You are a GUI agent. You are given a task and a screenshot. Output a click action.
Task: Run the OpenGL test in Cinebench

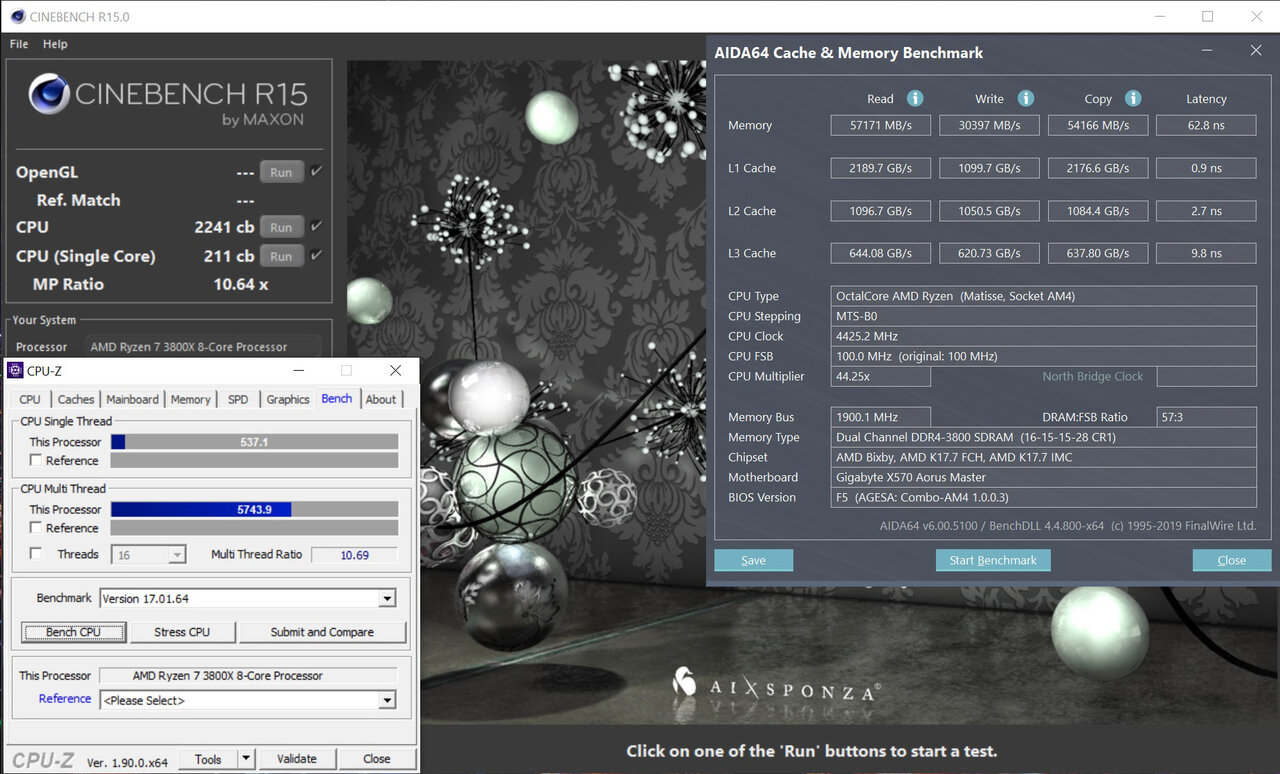pos(282,172)
